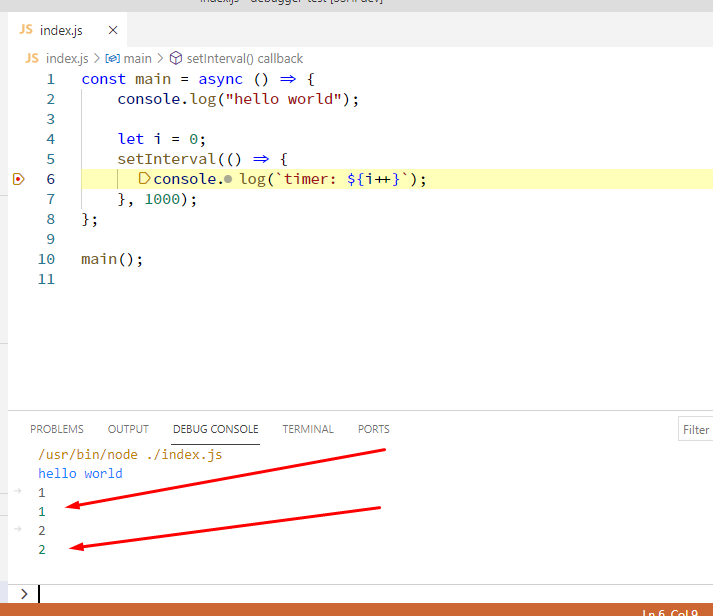This screenshot has height=616, width=713.
Task: Click the 'main();' call on line 10
Action: (x=112, y=260)
